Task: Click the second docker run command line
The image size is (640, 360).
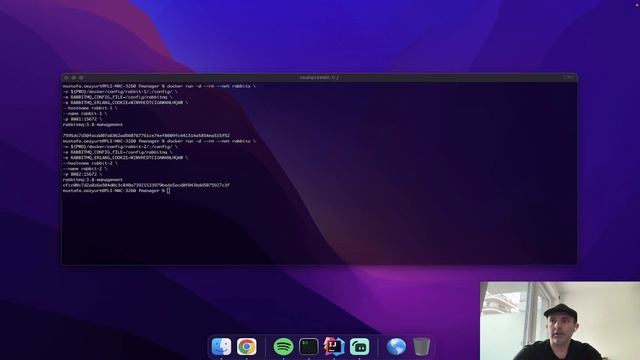Action: (x=159, y=141)
